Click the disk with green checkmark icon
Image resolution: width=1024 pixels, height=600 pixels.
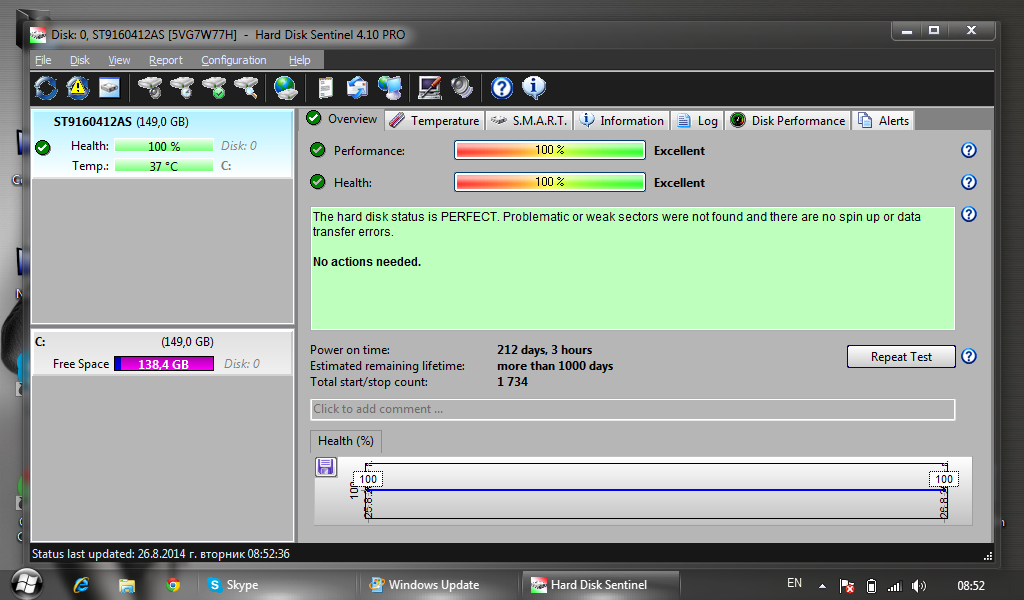[214, 87]
